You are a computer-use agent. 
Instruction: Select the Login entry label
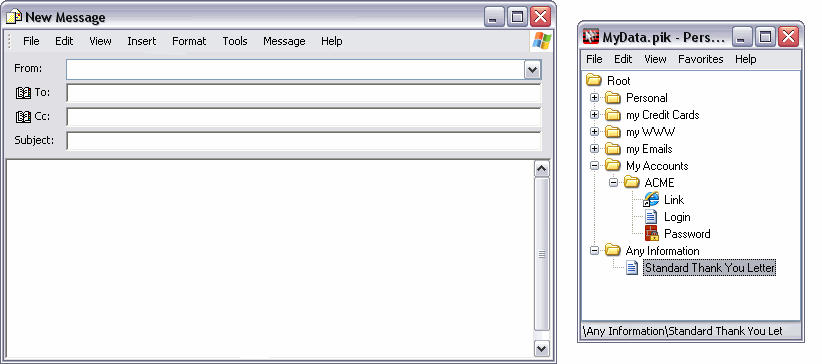677,217
